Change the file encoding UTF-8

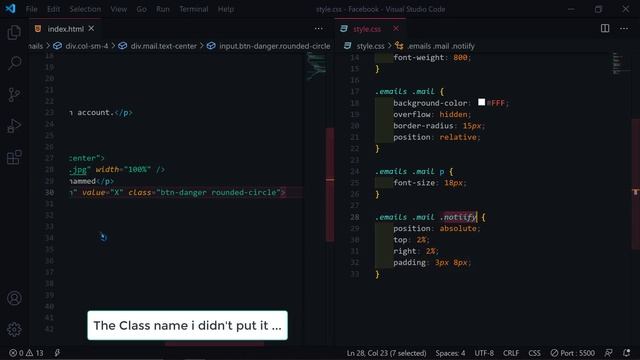[484, 353]
